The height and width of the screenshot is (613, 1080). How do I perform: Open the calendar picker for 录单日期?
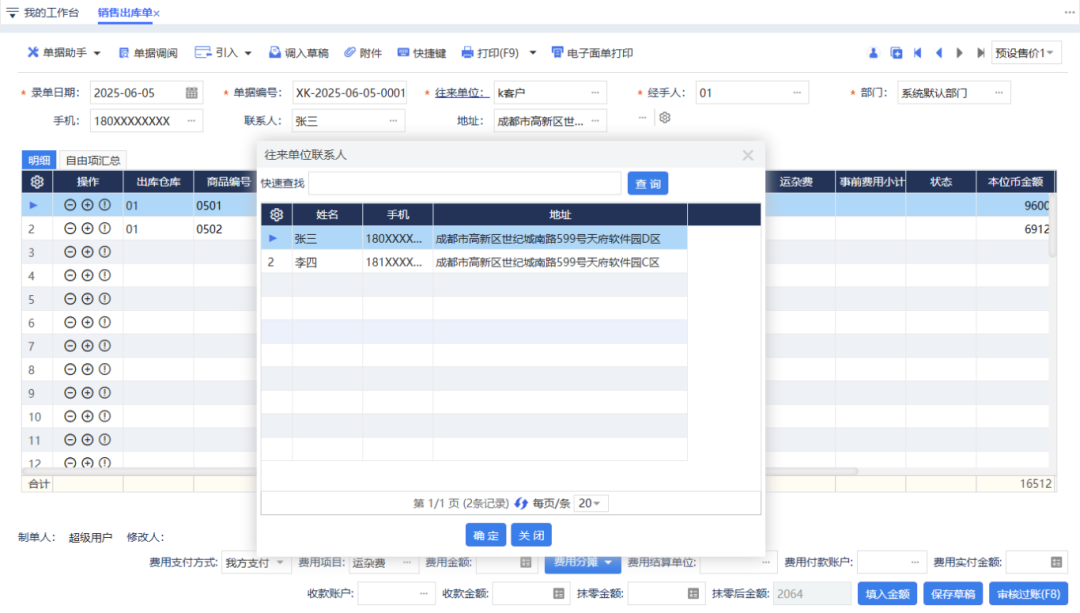(x=191, y=93)
